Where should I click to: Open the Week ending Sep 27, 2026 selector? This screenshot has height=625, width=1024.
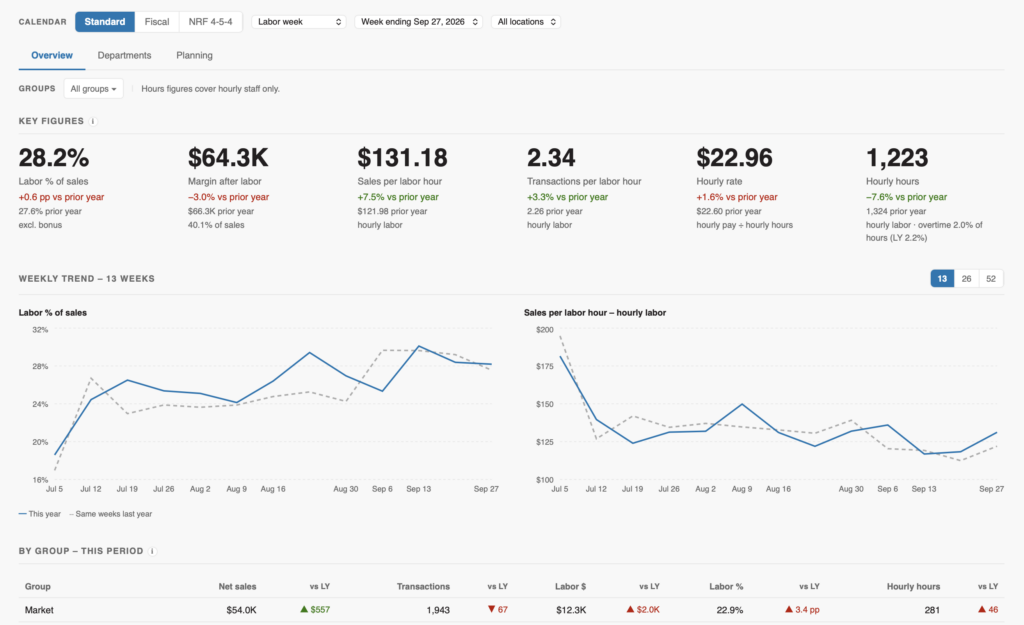418,22
